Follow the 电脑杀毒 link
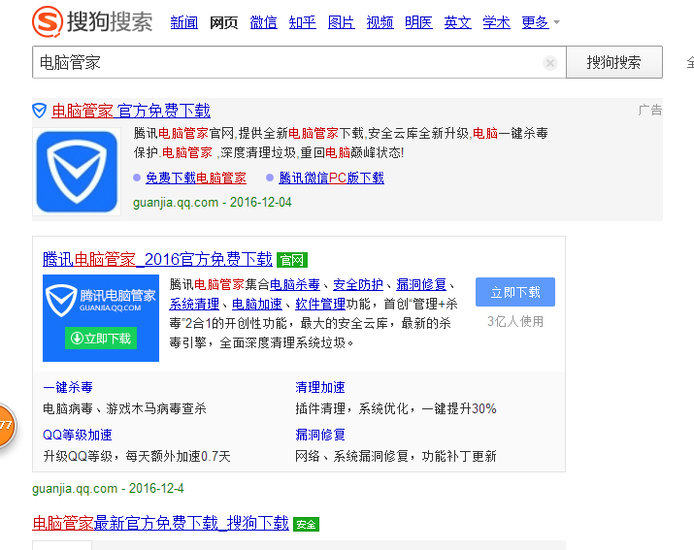Screen dimensions: 694x550 (295, 285)
